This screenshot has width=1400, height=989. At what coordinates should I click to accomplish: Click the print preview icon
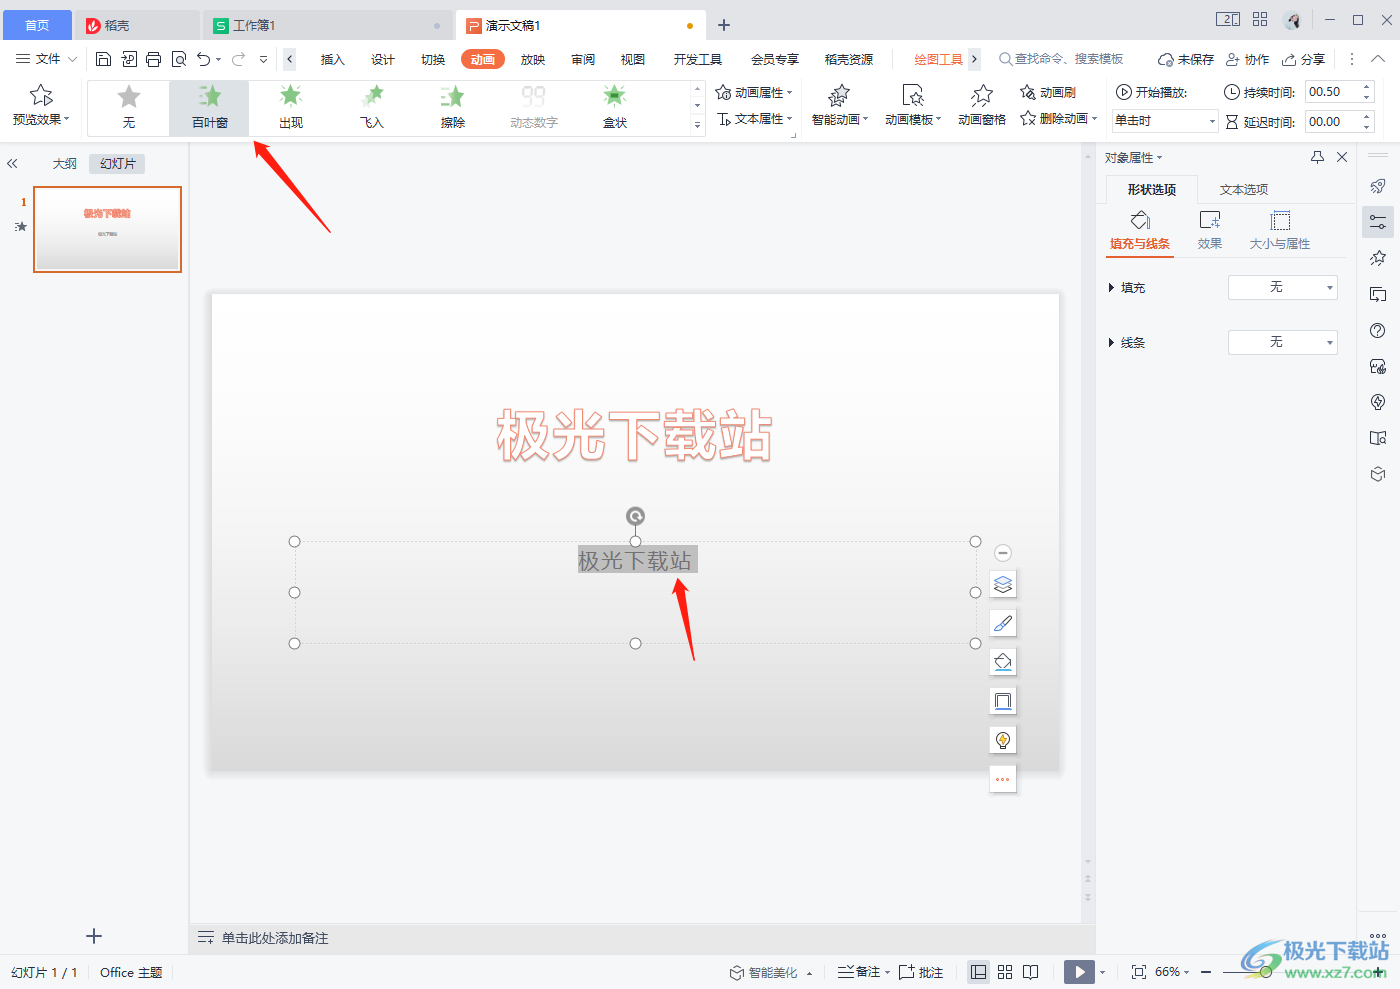pos(179,59)
